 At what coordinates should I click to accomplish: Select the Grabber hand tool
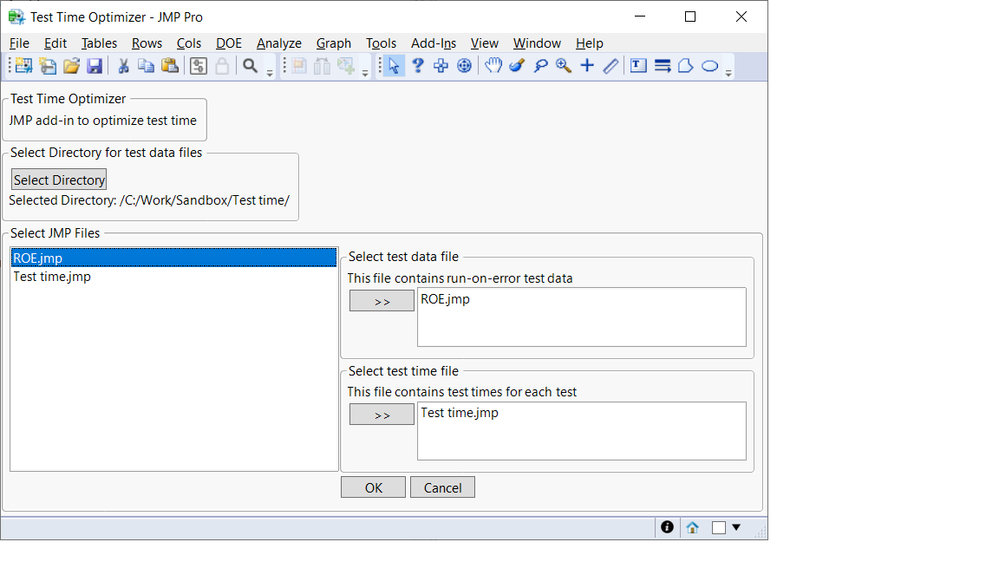click(493, 66)
